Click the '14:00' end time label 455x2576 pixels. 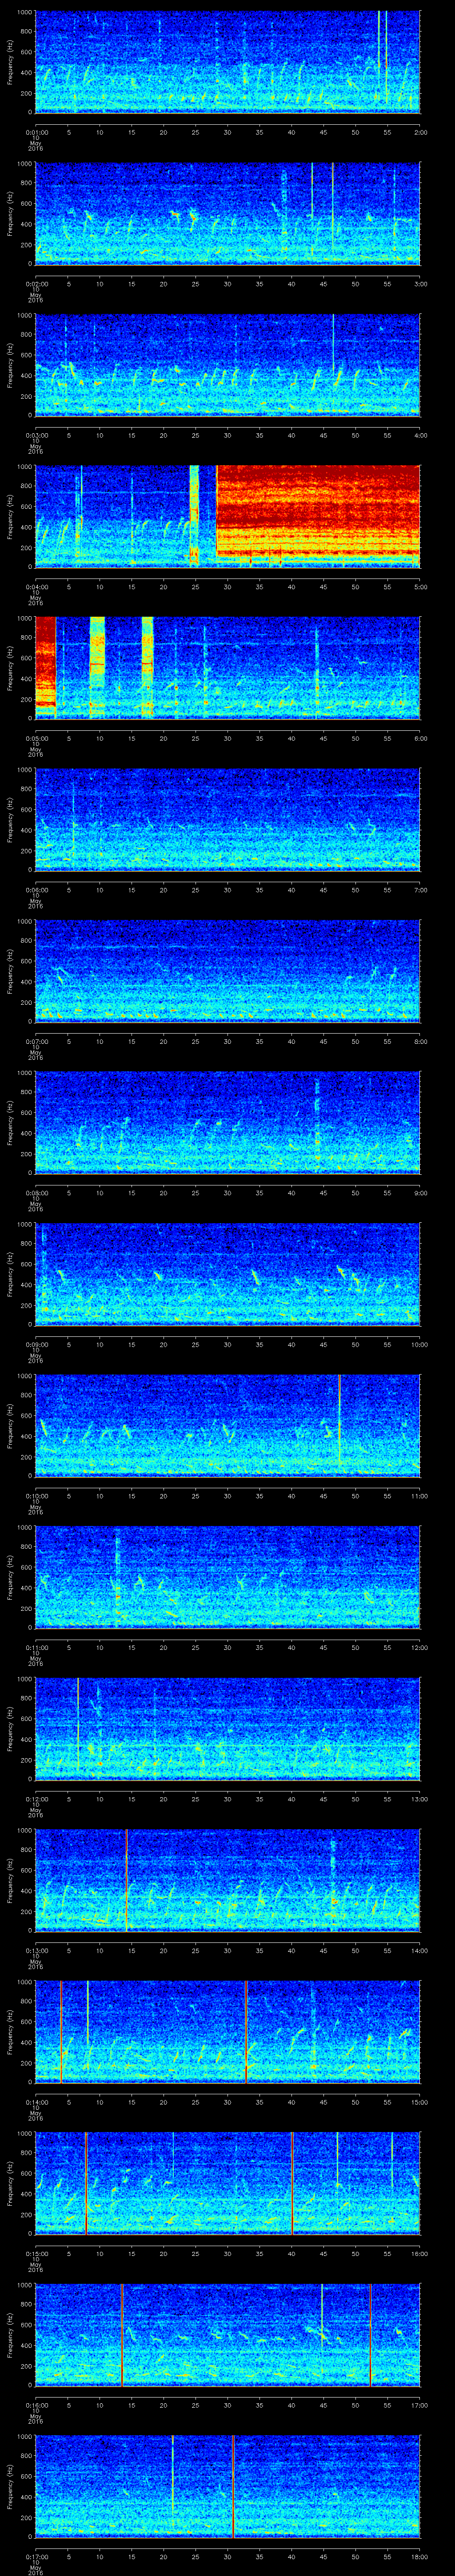pyautogui.click(x=419, y=1951)
